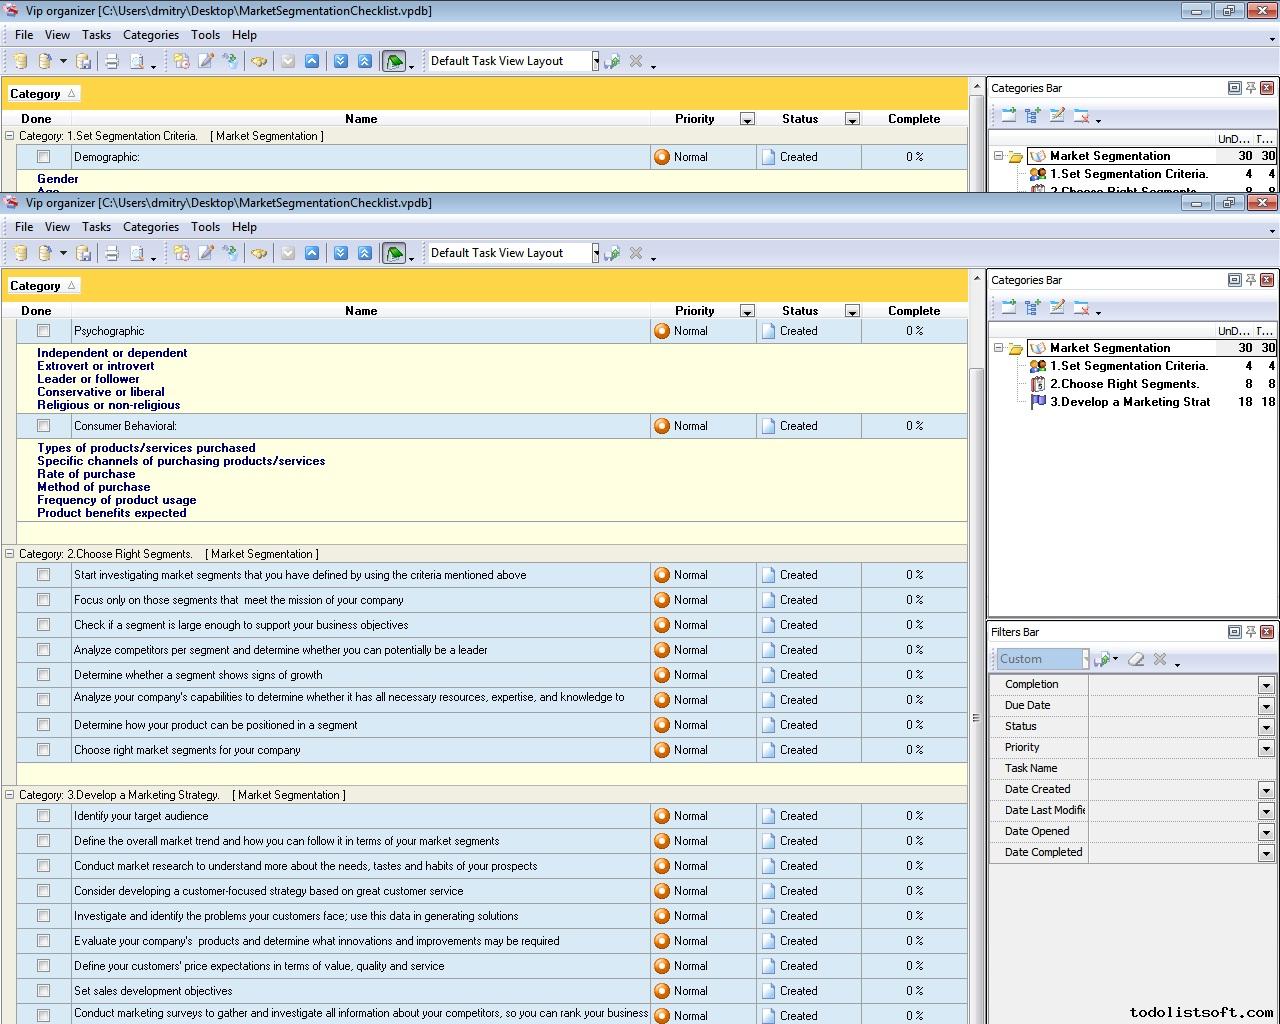Viewport: 1280px width, 1024px height.
Task: Tick checkbox for 'Set sales development objectives'
Action: pyautogui.click(x=43, y=991)
